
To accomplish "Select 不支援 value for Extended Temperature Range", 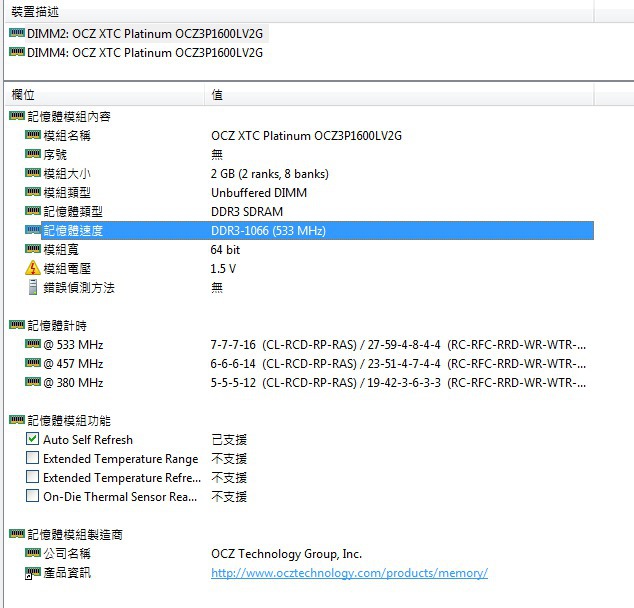I will [x=229, y=459].
